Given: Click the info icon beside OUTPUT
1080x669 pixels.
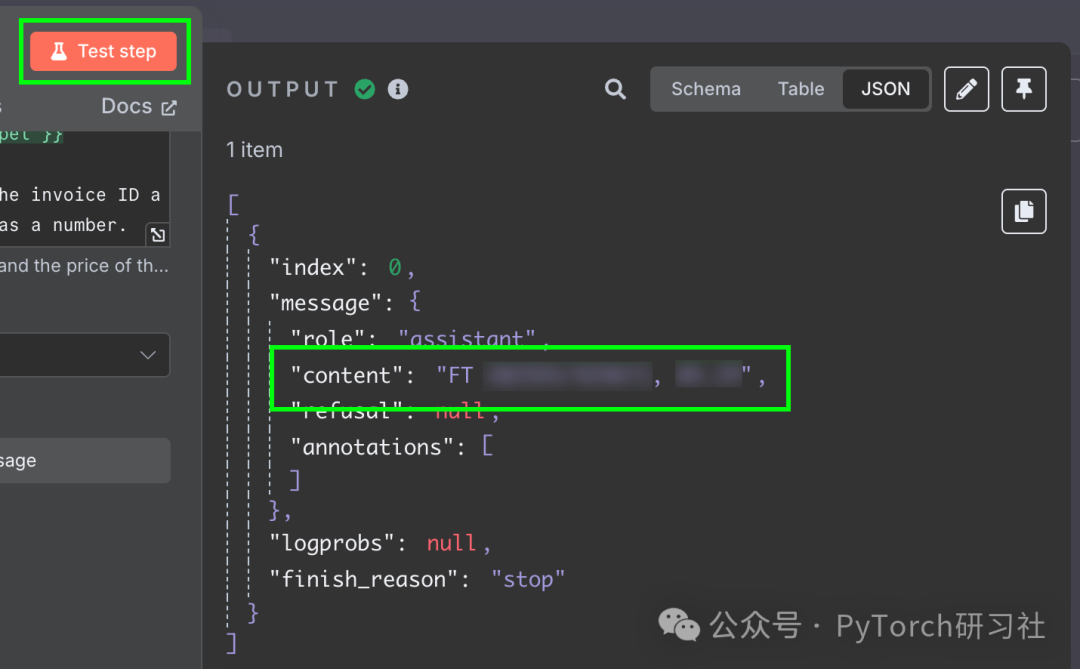Looking at the screenshot, I should tap(397, 89).
